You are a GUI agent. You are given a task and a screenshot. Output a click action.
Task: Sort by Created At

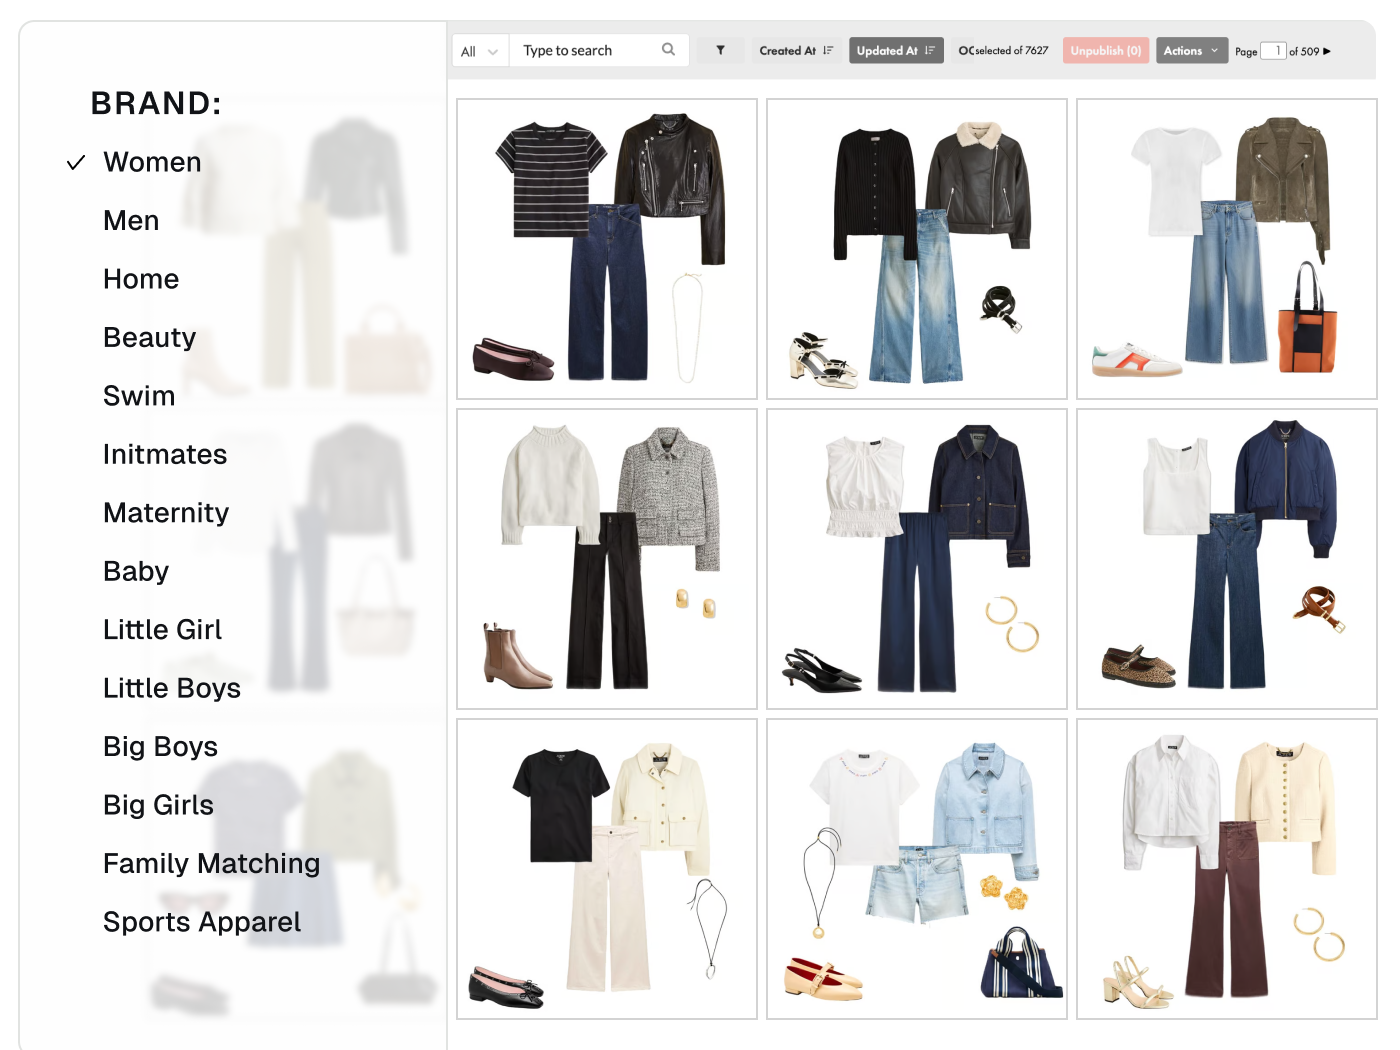click(x=796, y=51)
